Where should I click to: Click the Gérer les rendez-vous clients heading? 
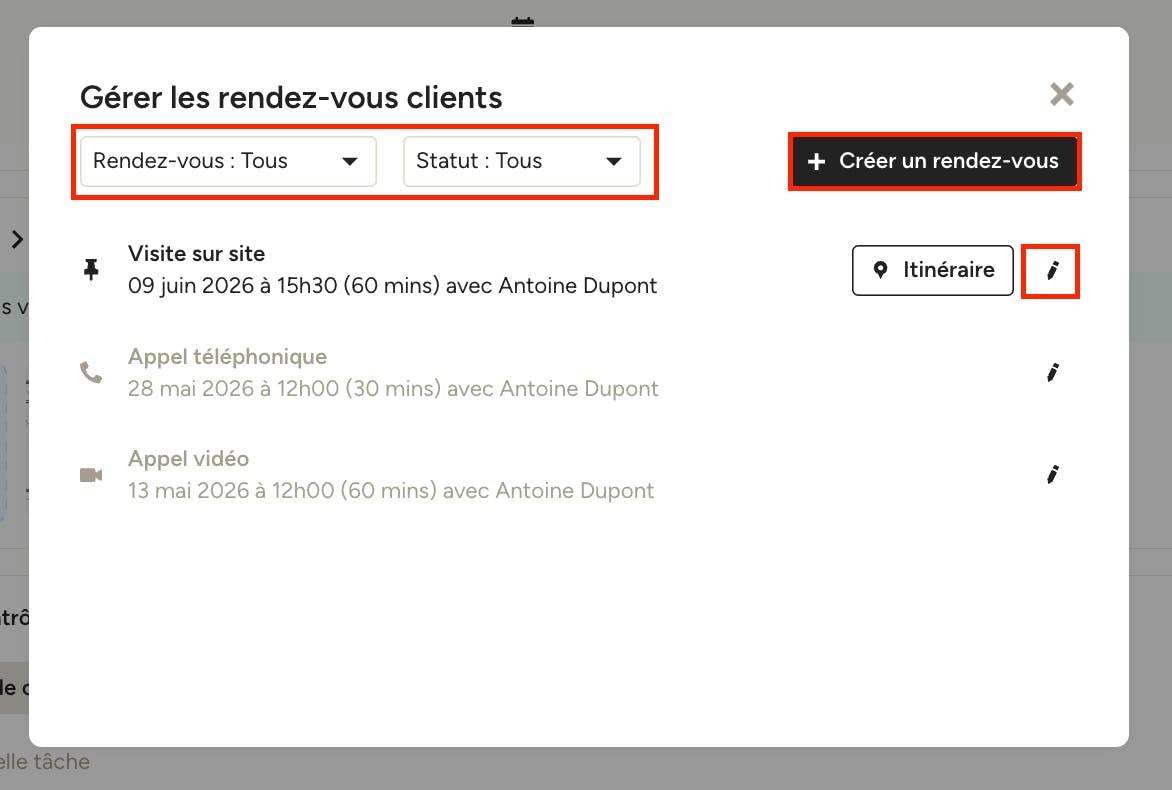point(291,97)
